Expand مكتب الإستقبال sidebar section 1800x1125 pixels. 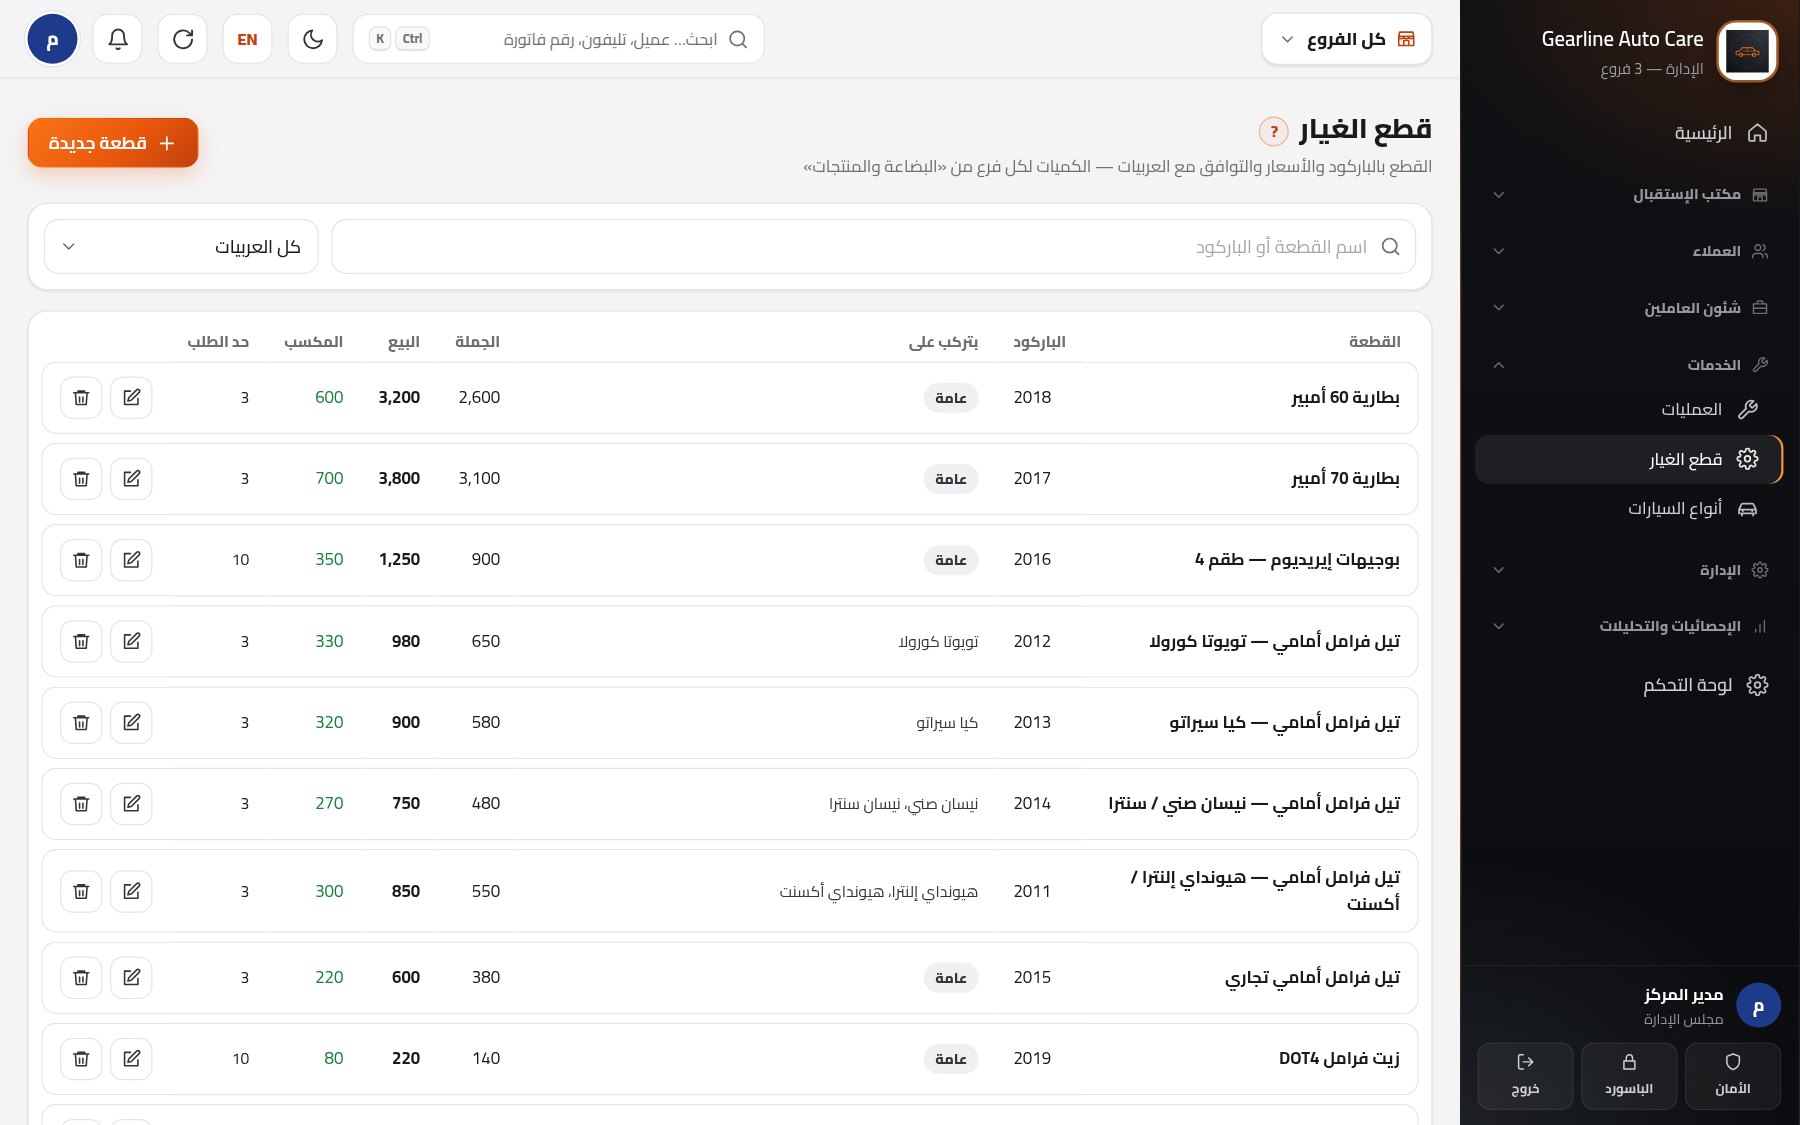pos(1628,194)
